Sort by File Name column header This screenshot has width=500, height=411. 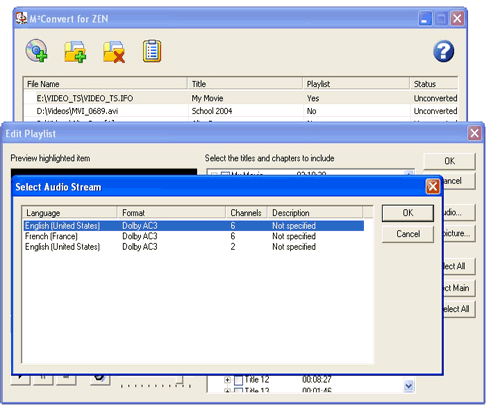coord(105,84)
